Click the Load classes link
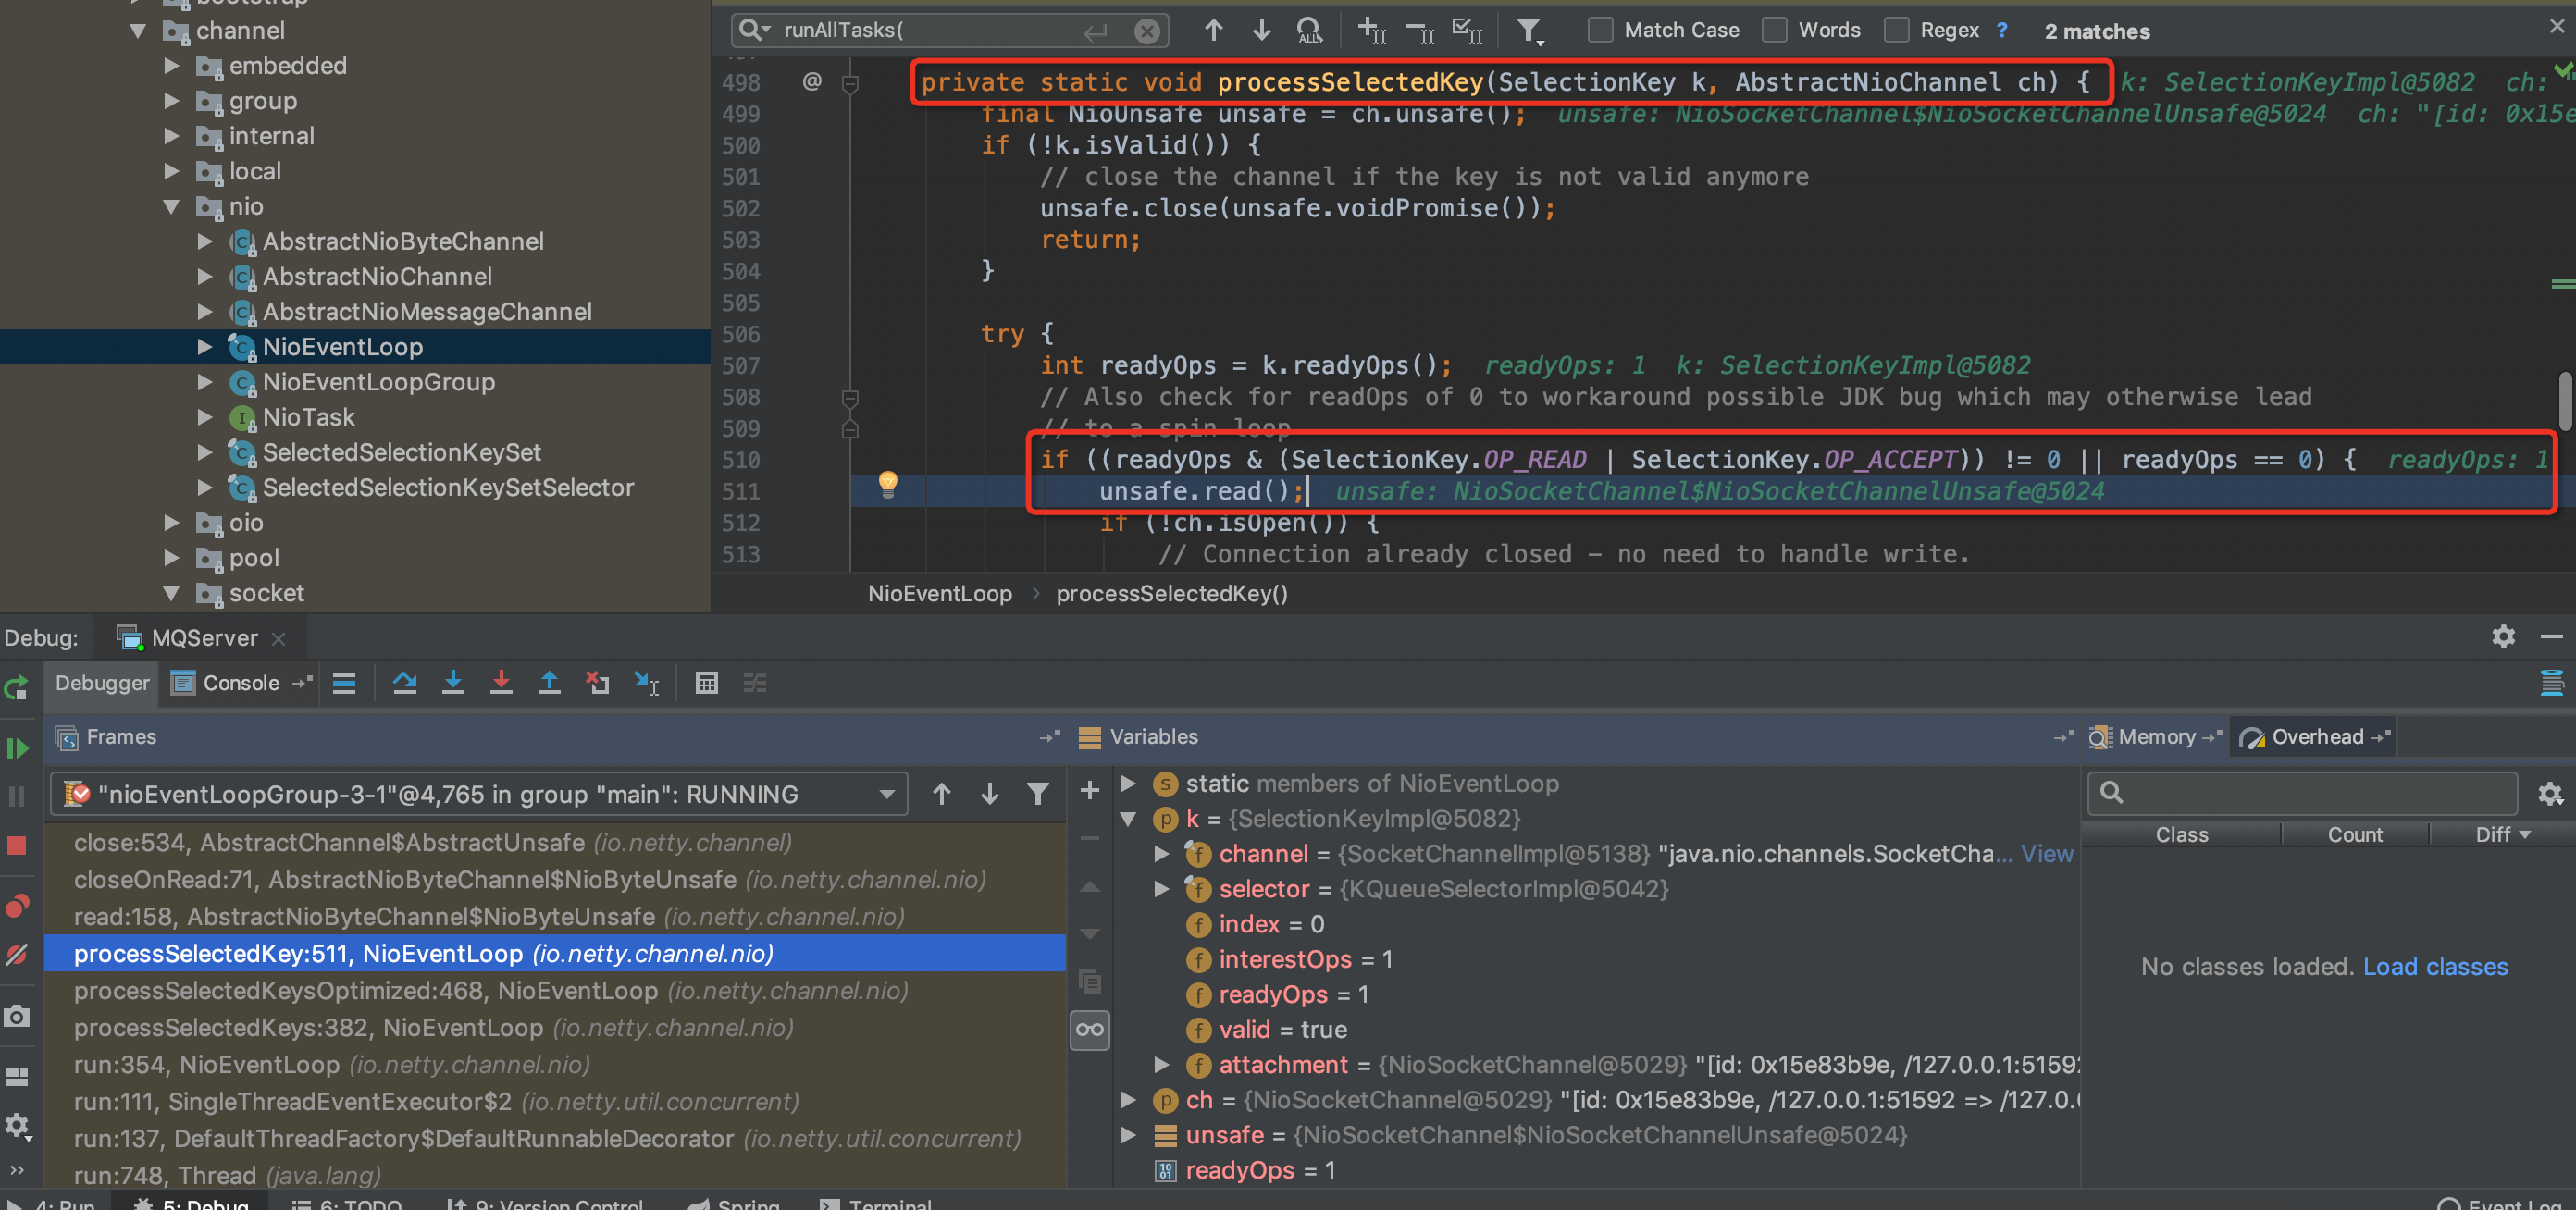 (2434, 967)
